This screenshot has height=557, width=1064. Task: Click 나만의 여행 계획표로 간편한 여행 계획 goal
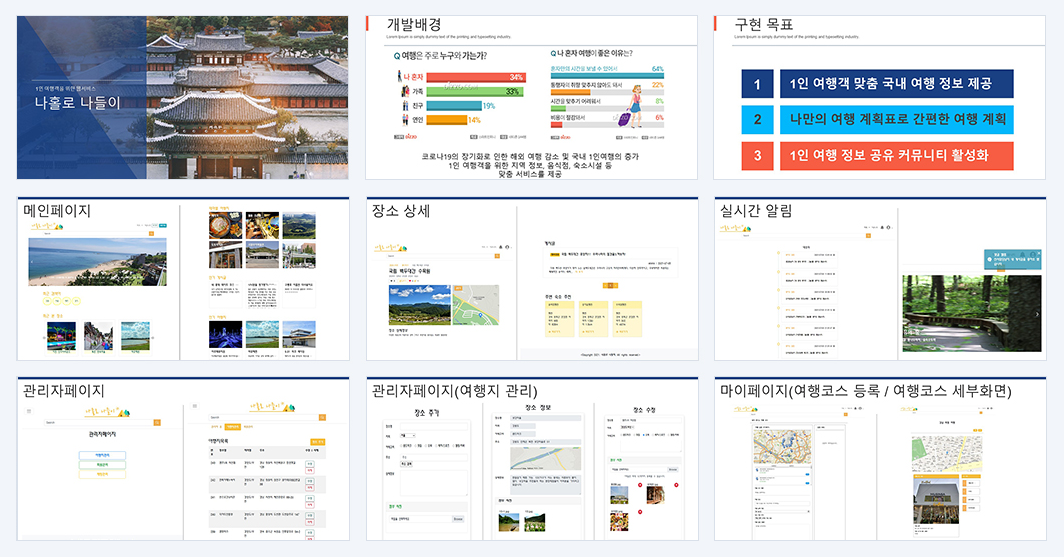pos(896,119)
